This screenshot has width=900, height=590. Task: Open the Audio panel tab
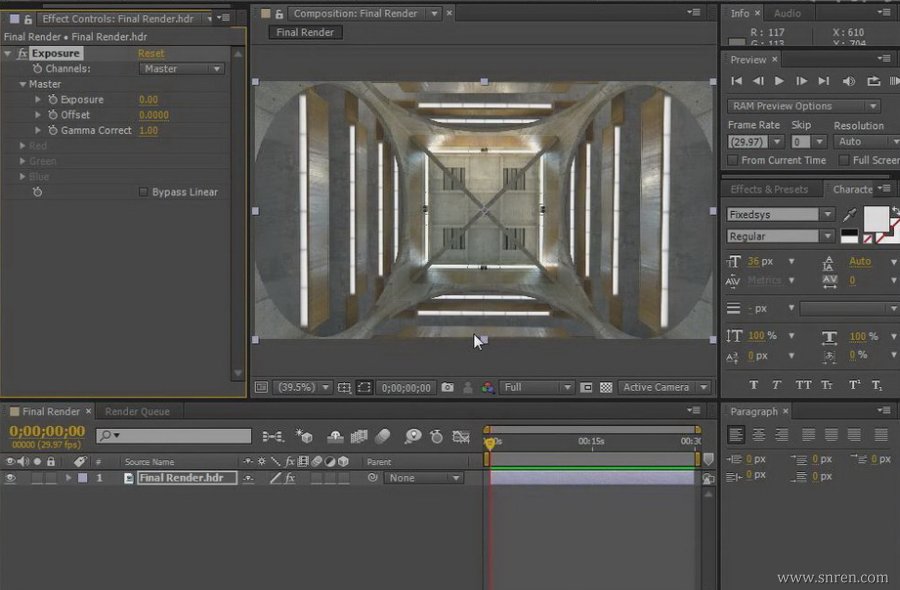[x=787, y=13]
